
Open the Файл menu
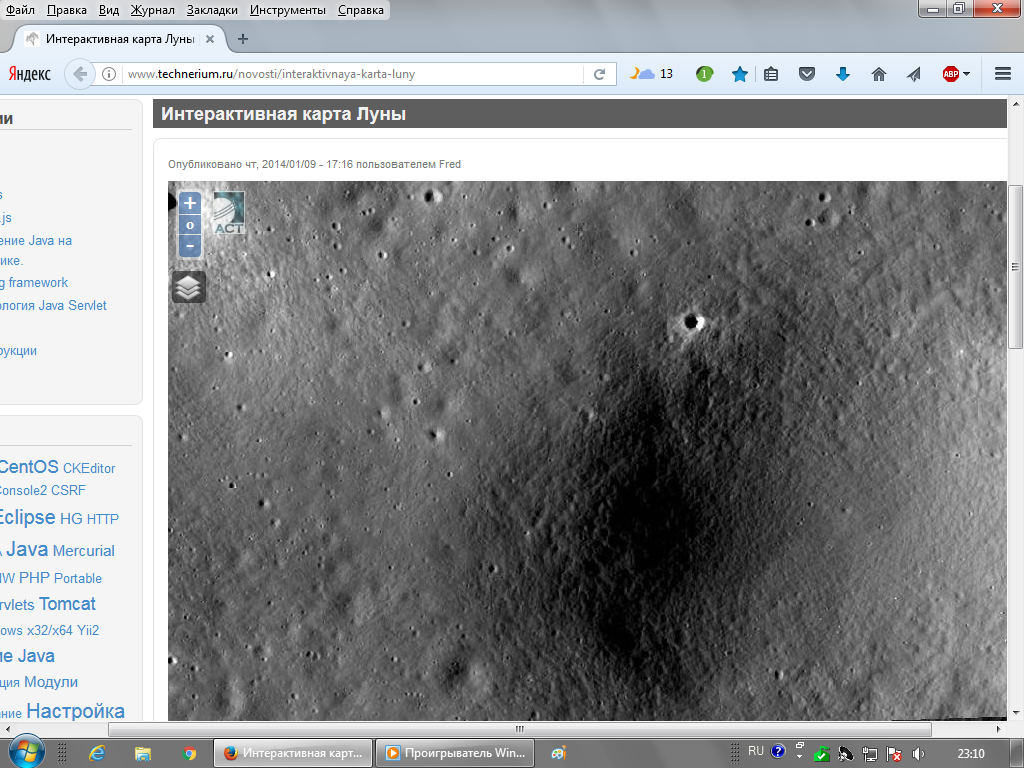pyautogui.click(x=20, y=10)
